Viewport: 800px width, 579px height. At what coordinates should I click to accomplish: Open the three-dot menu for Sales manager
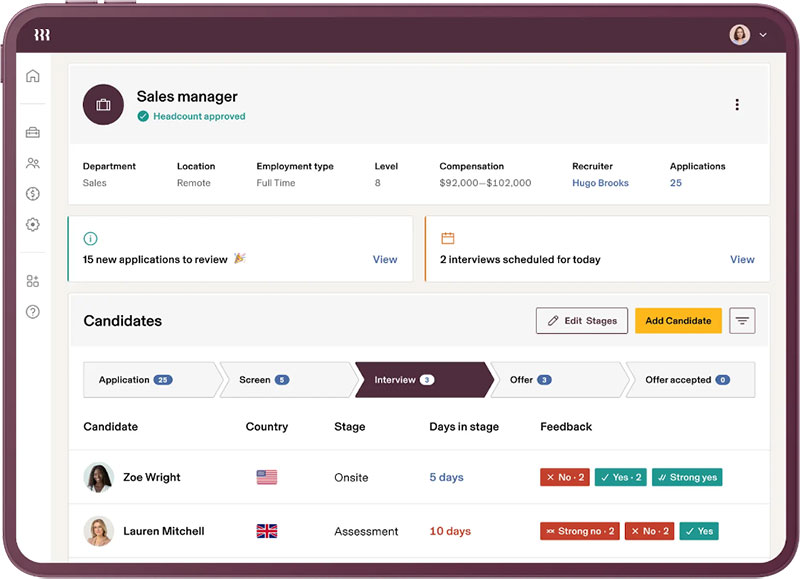[x=737, y=105]
